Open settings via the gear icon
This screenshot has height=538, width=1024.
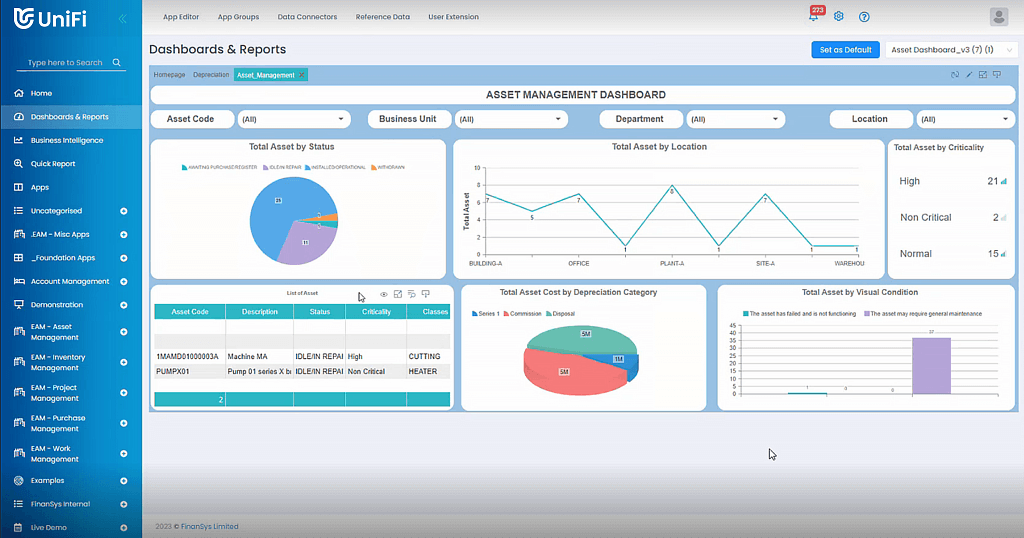point(839,17)
